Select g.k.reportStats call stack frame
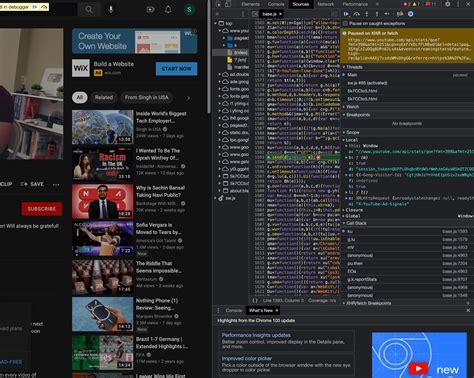 407,279
